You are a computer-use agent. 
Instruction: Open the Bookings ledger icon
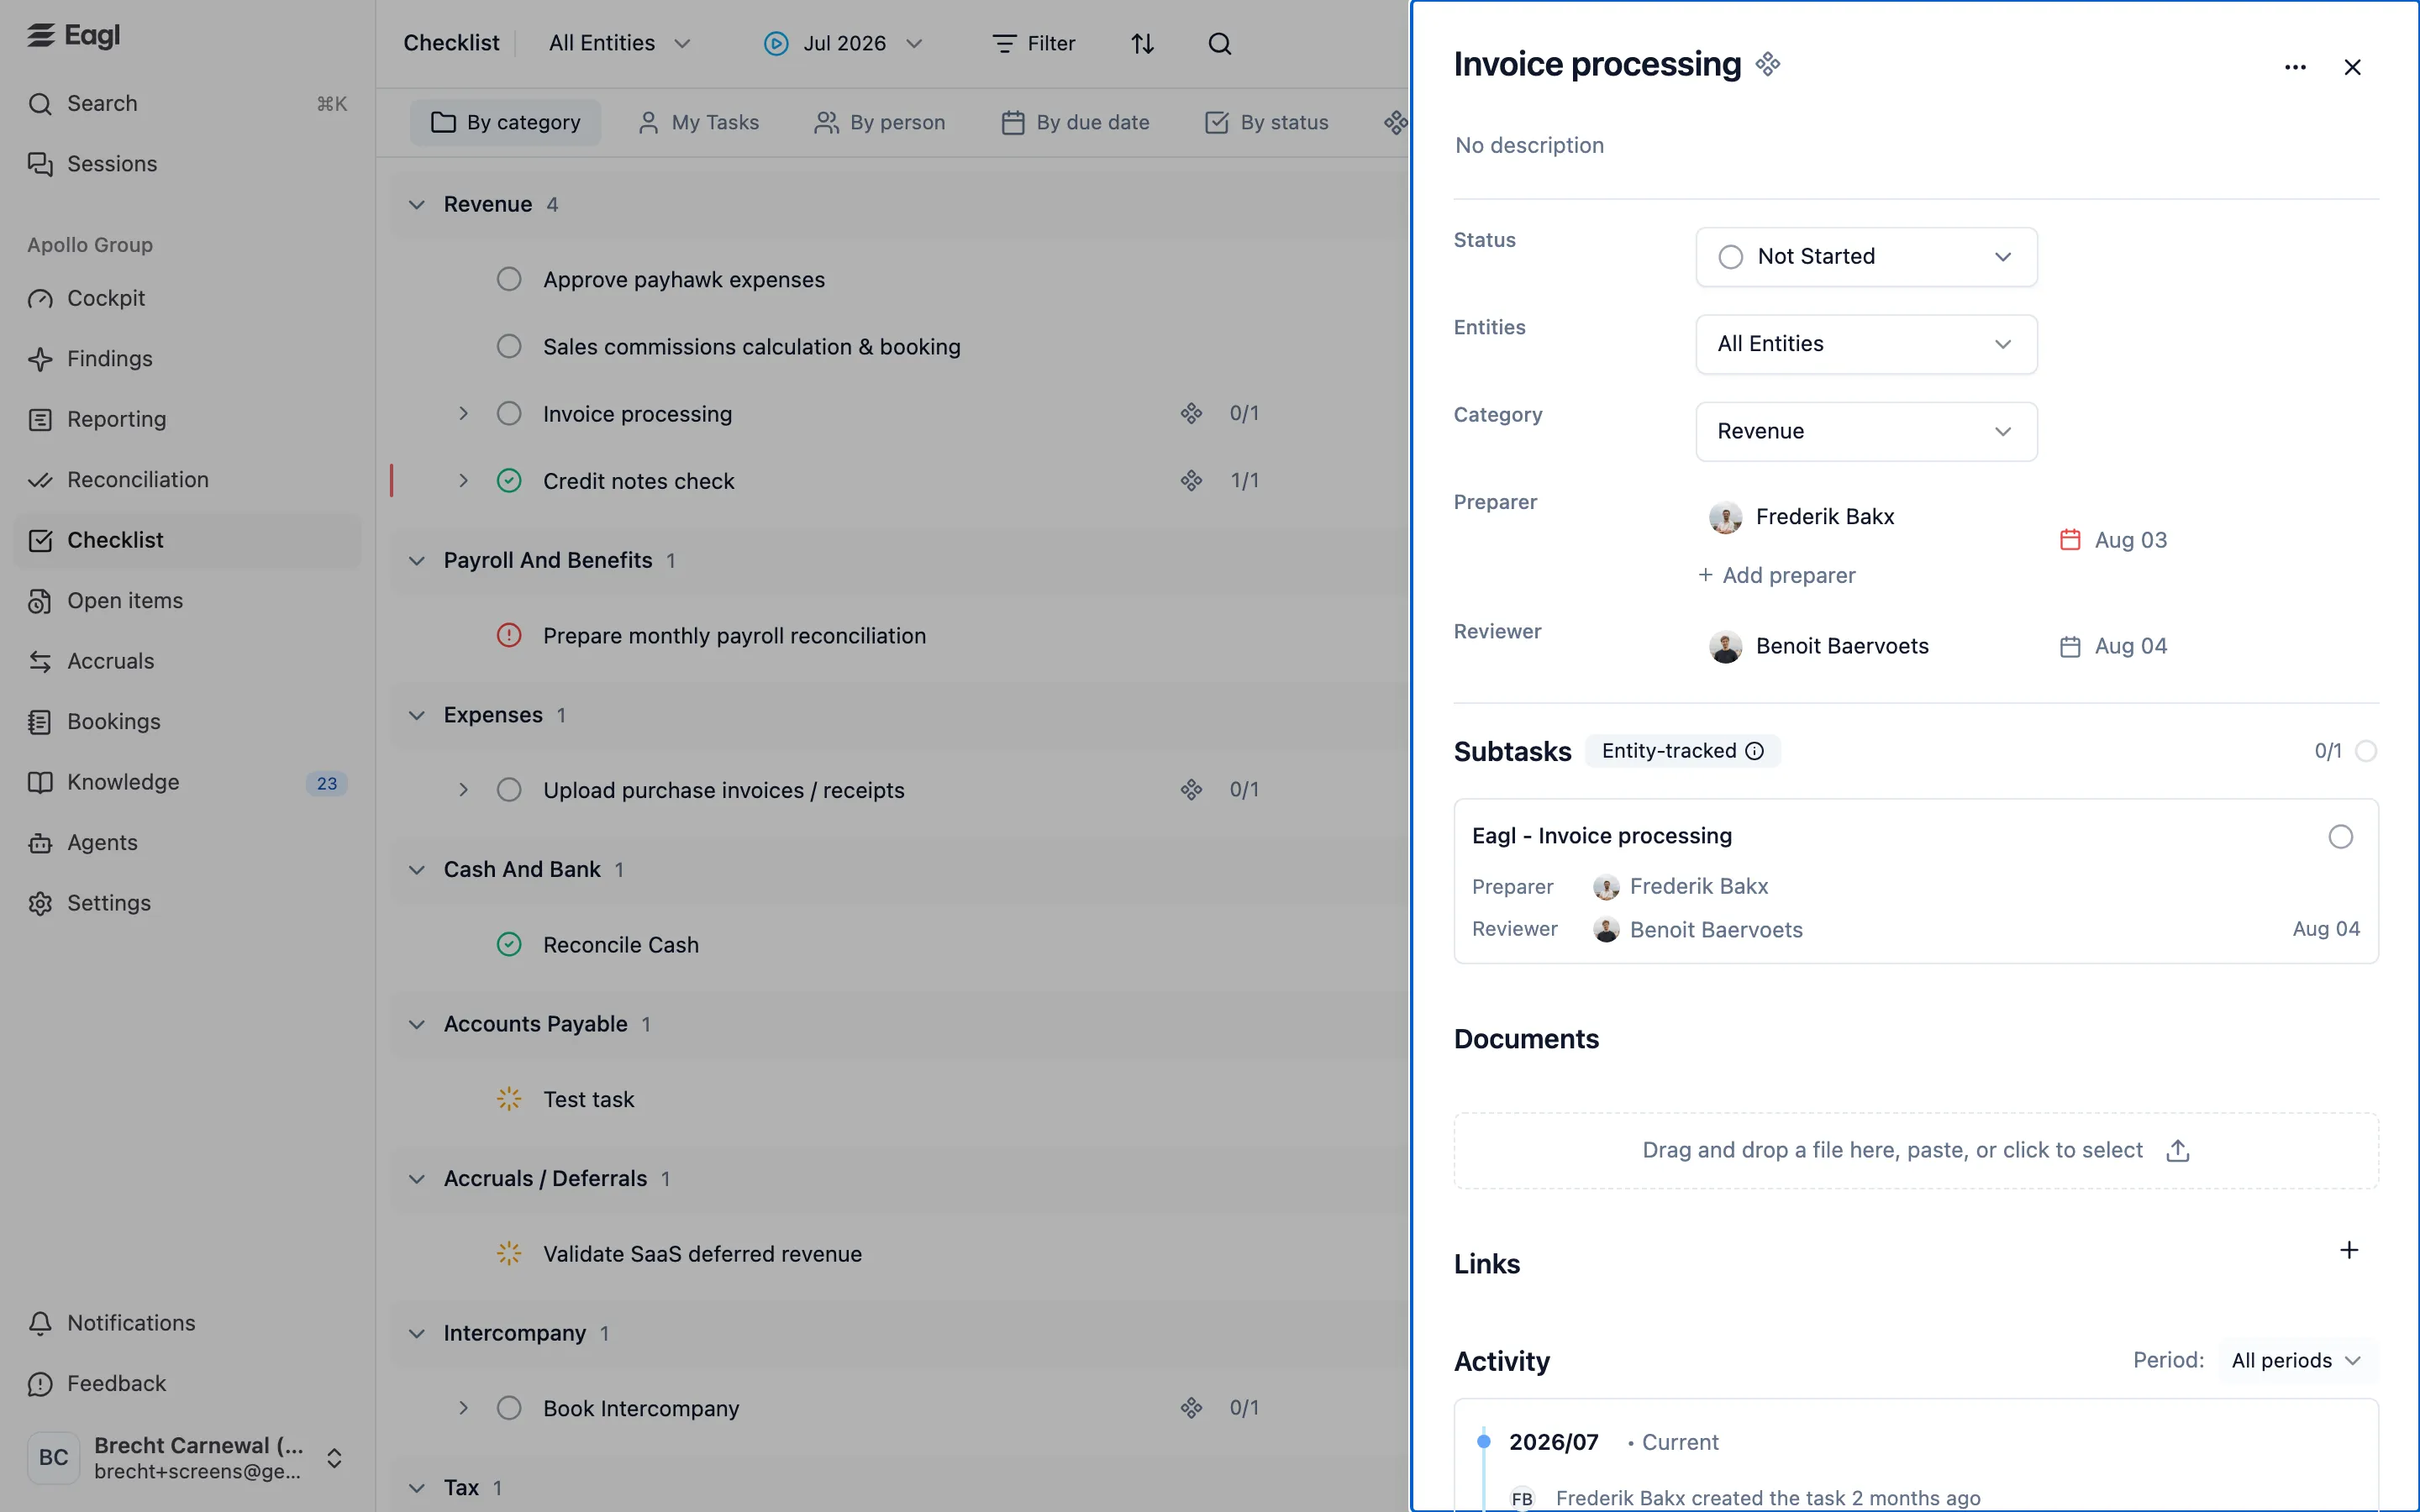[40, 722]
